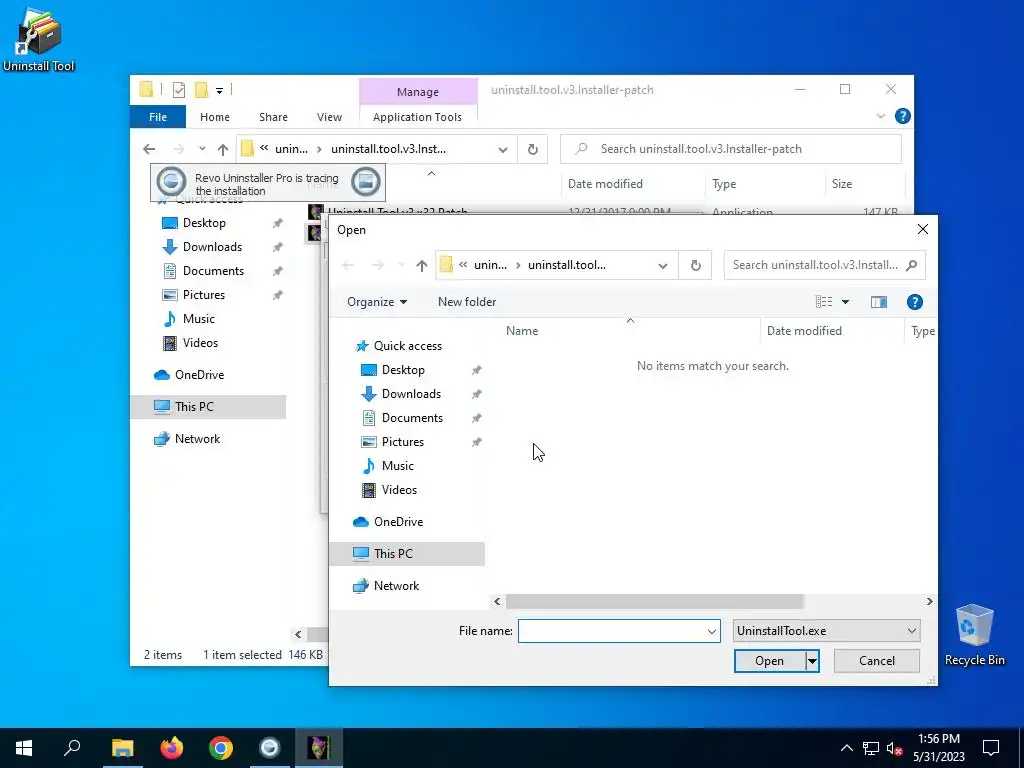
Task: Switch to the Home ribbon tab
Action: pos(215,117)
